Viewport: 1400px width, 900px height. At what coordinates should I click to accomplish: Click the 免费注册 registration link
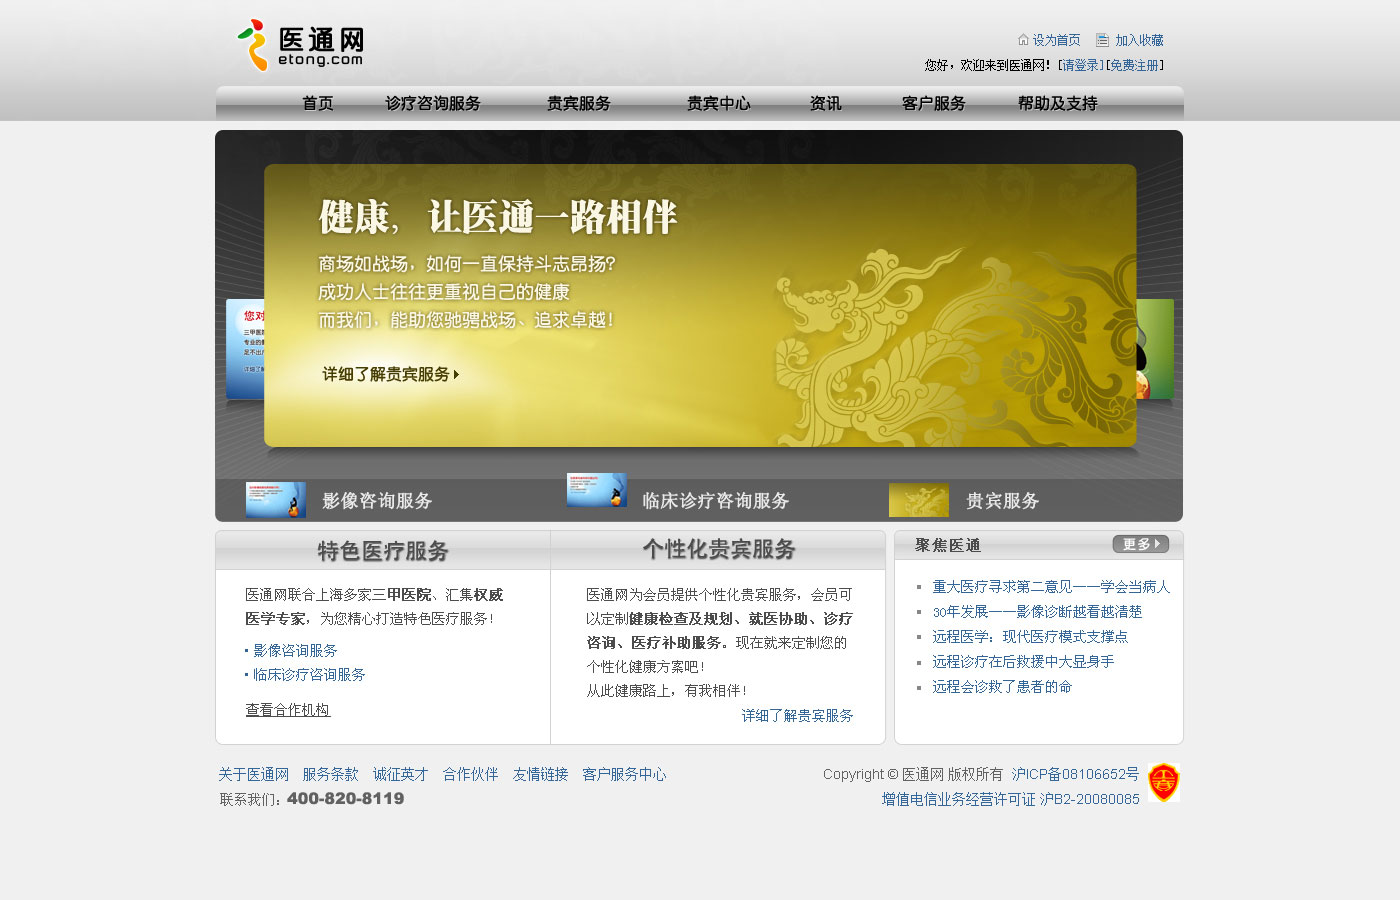pyautogui.click(x=1134, y=65)
